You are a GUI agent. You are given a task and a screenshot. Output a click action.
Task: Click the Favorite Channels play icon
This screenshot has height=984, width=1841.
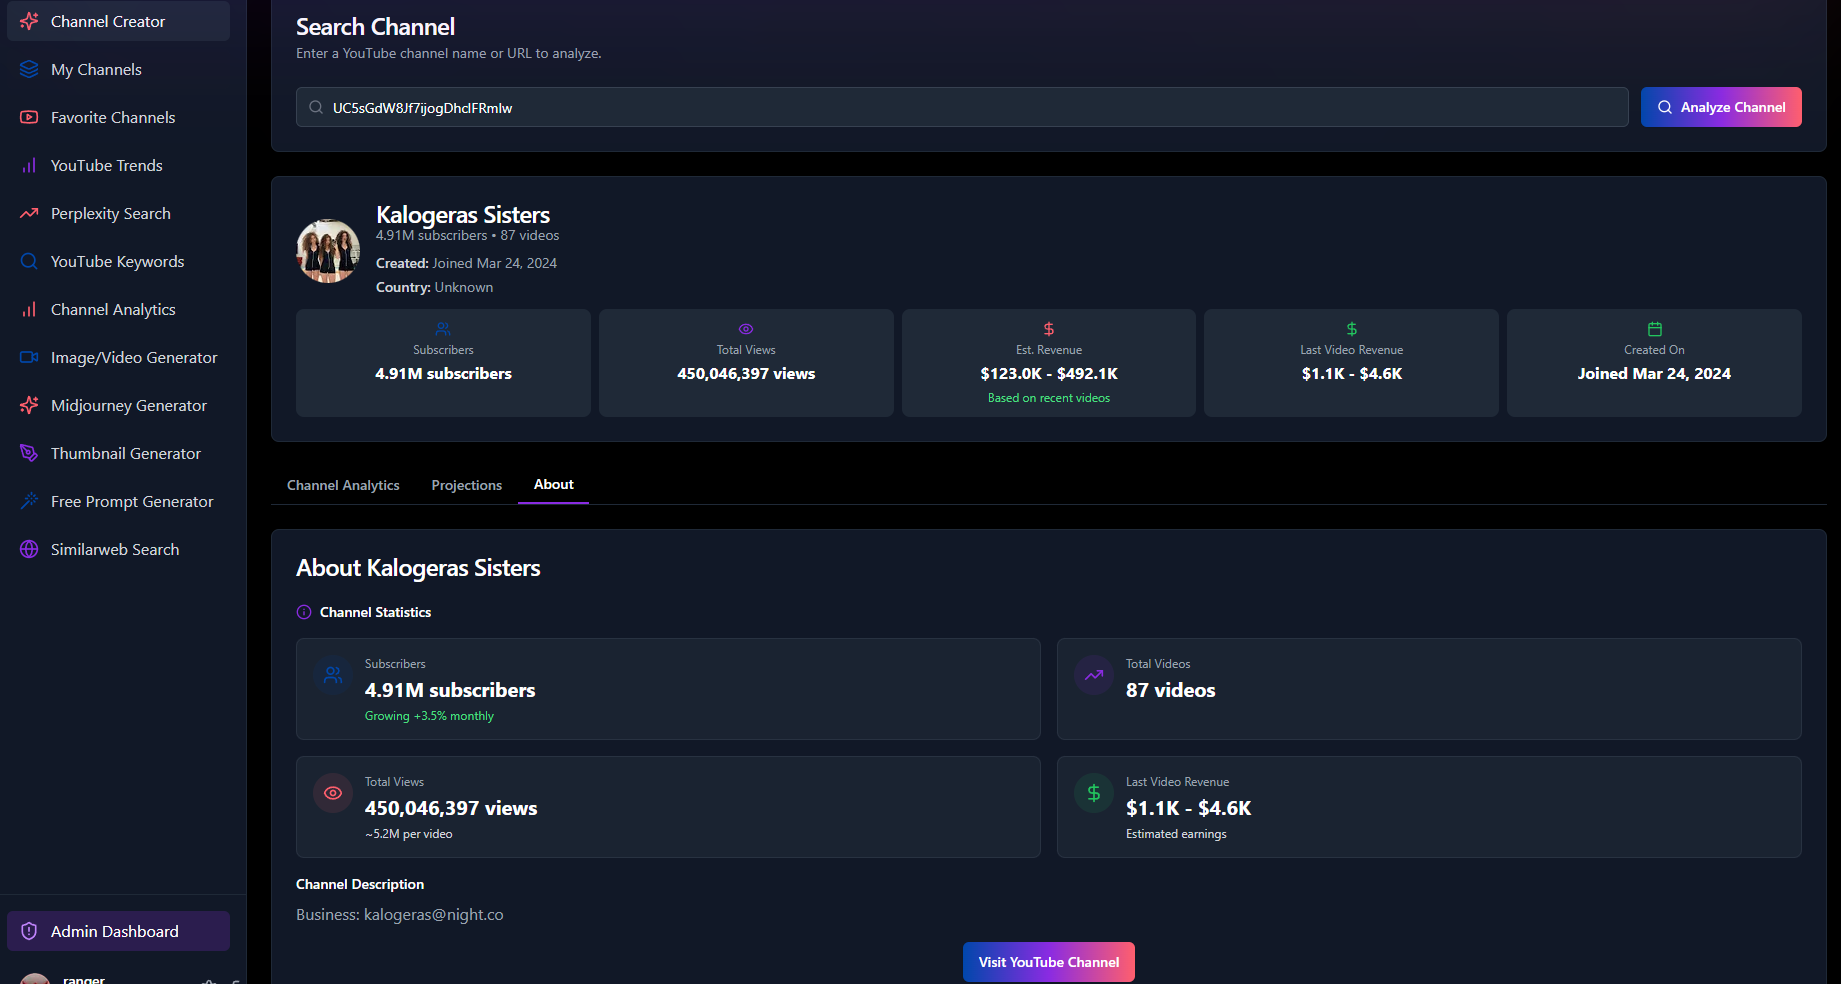click(x=29, y=117)
